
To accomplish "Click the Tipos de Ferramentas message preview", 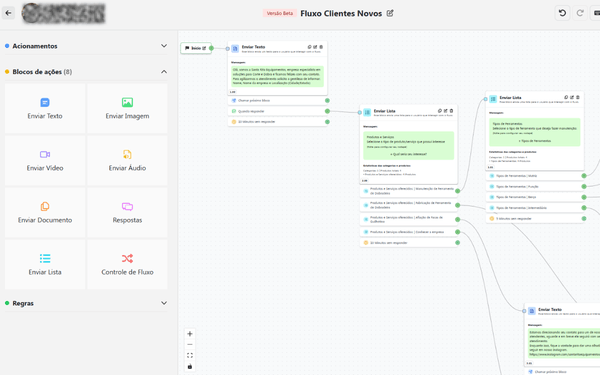I will 535,132.
